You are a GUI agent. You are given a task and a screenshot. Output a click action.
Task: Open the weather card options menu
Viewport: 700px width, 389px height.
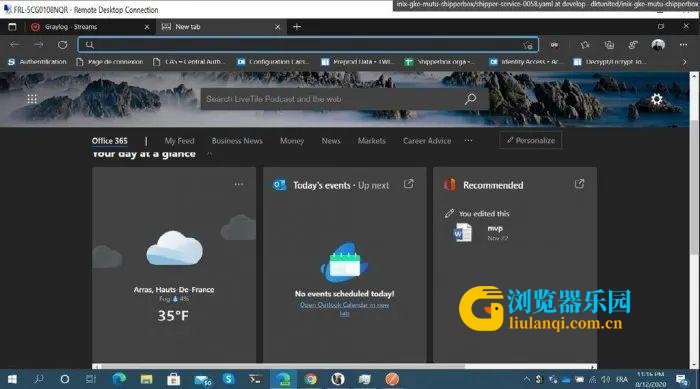click(x=239, y=184)
